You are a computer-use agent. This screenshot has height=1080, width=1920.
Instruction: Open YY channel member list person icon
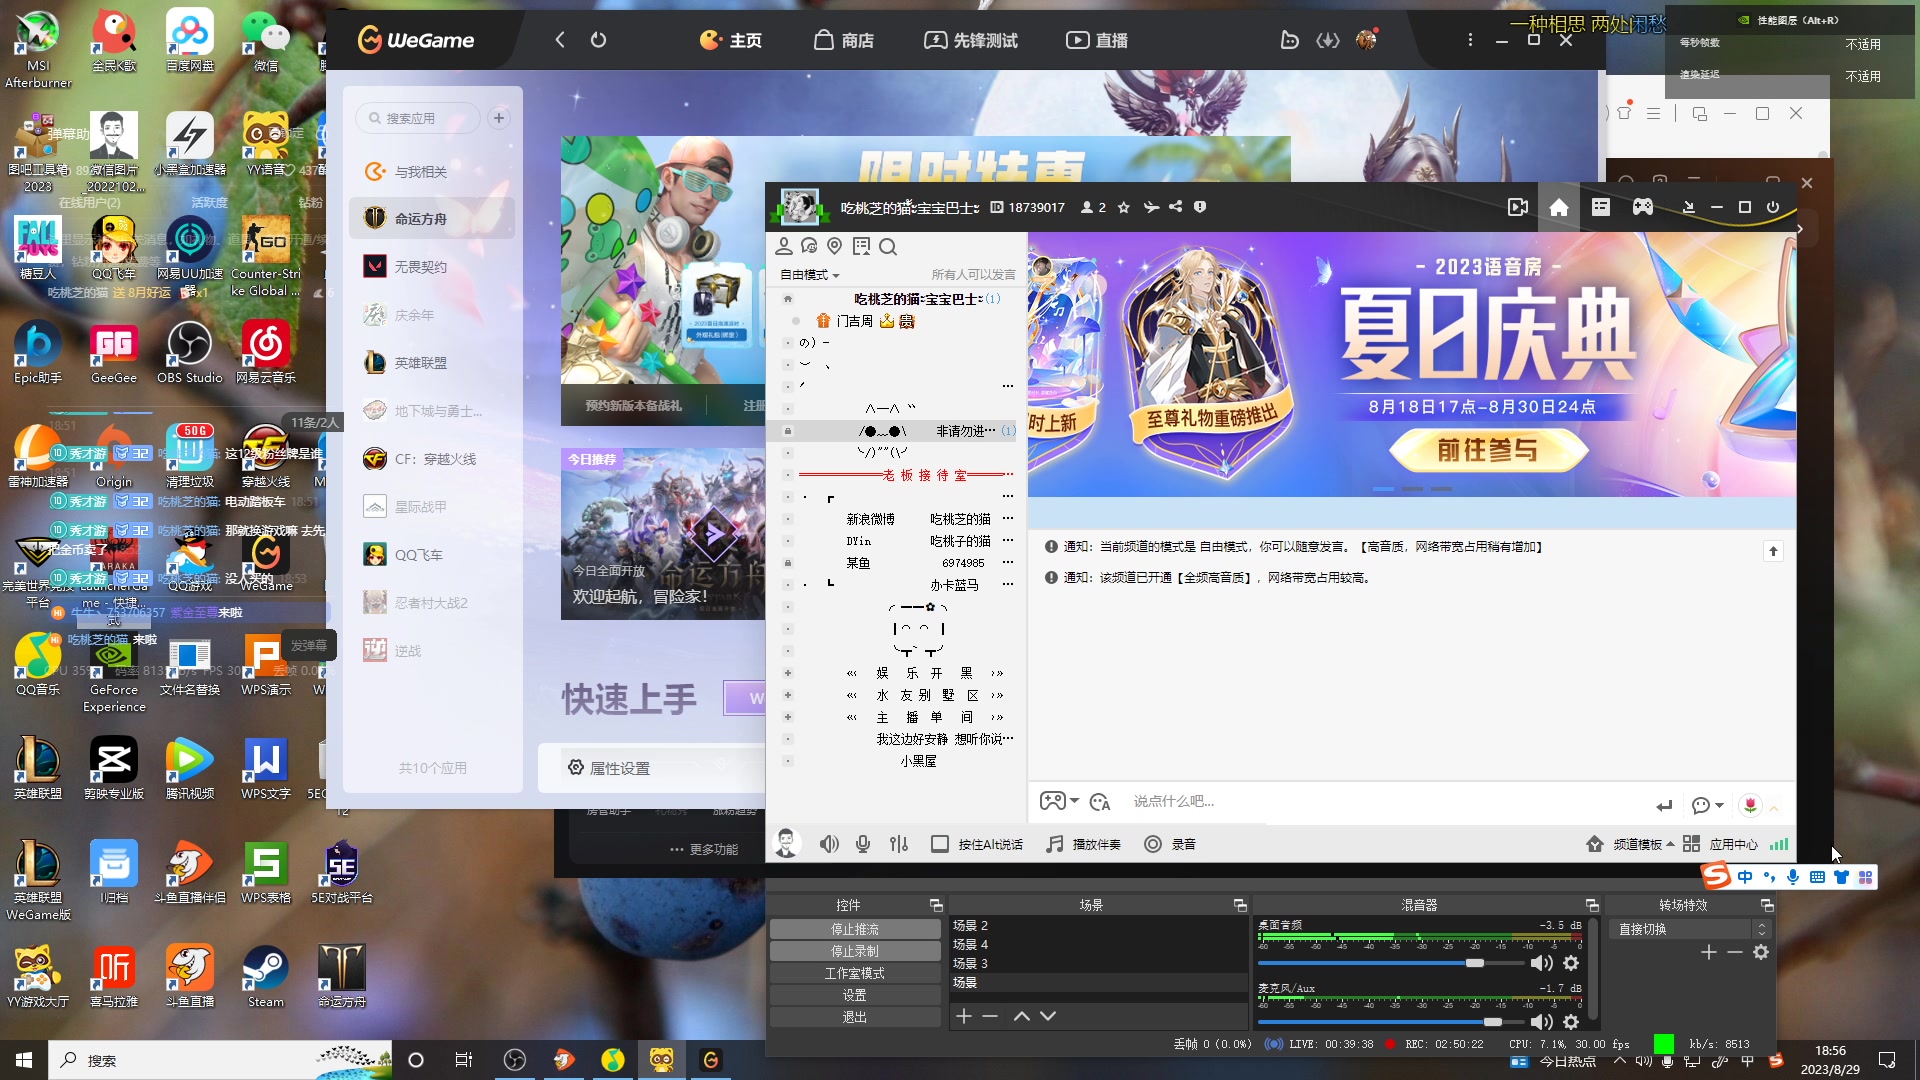784,246
